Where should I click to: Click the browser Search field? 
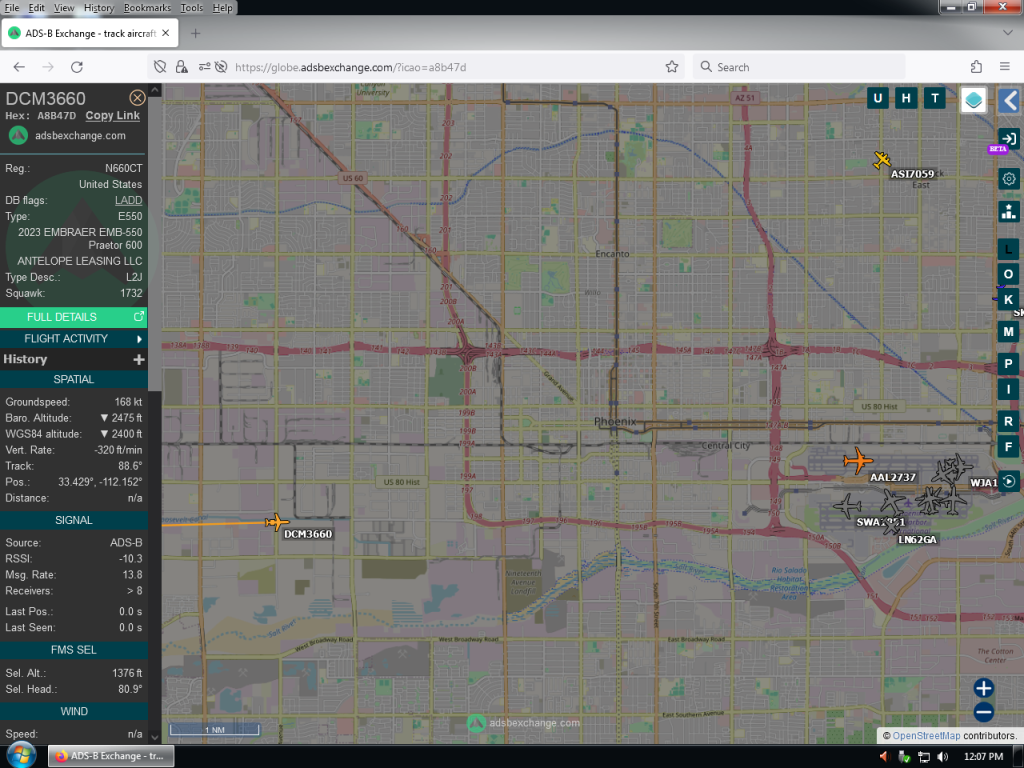799,67
